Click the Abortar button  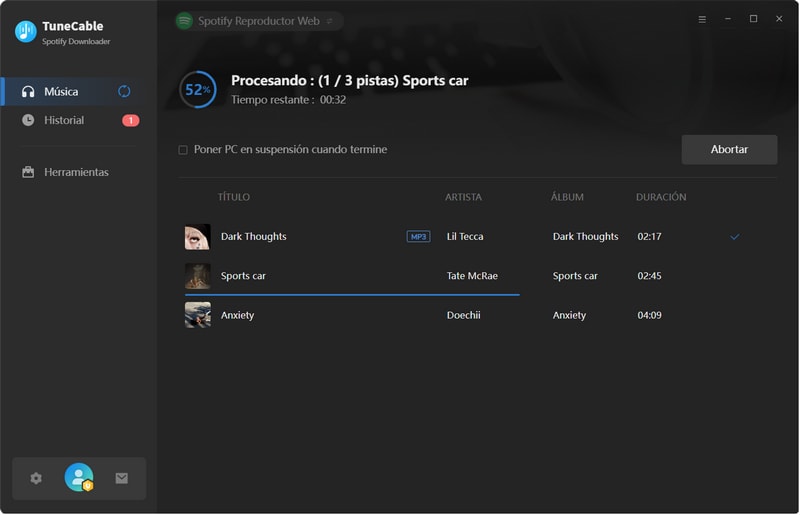point(729,150)
